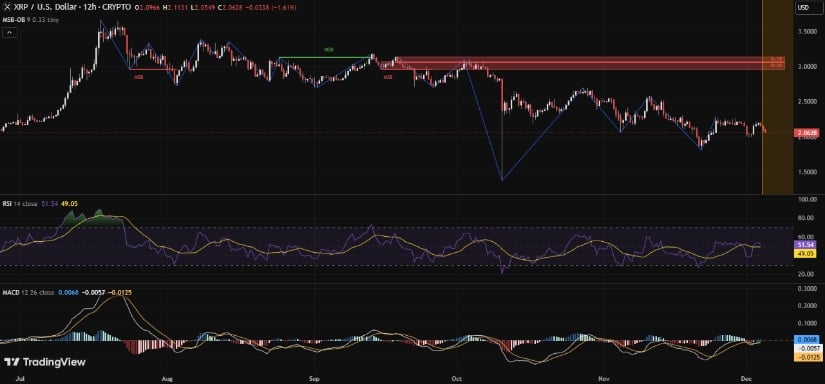Open the TradingView logo link
Viewport: 825px width, 384px height.
(45, 362)
